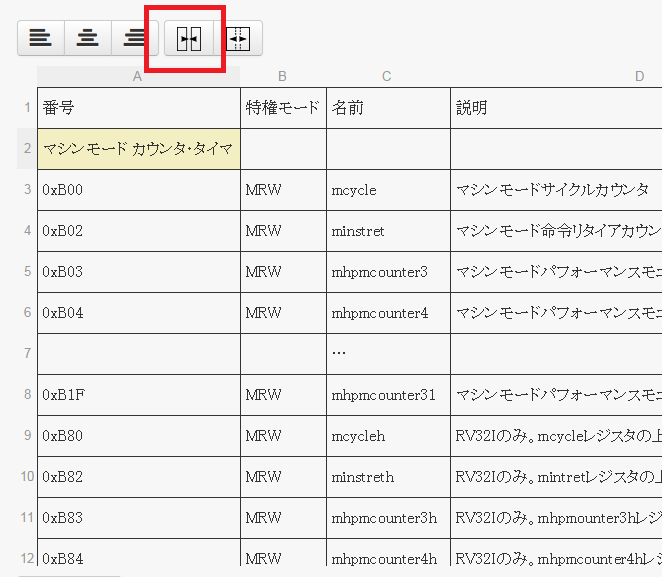The image size is (662, 577).
Task: Click the ellipsis cell in row 7
Action: tap(388, 353)
